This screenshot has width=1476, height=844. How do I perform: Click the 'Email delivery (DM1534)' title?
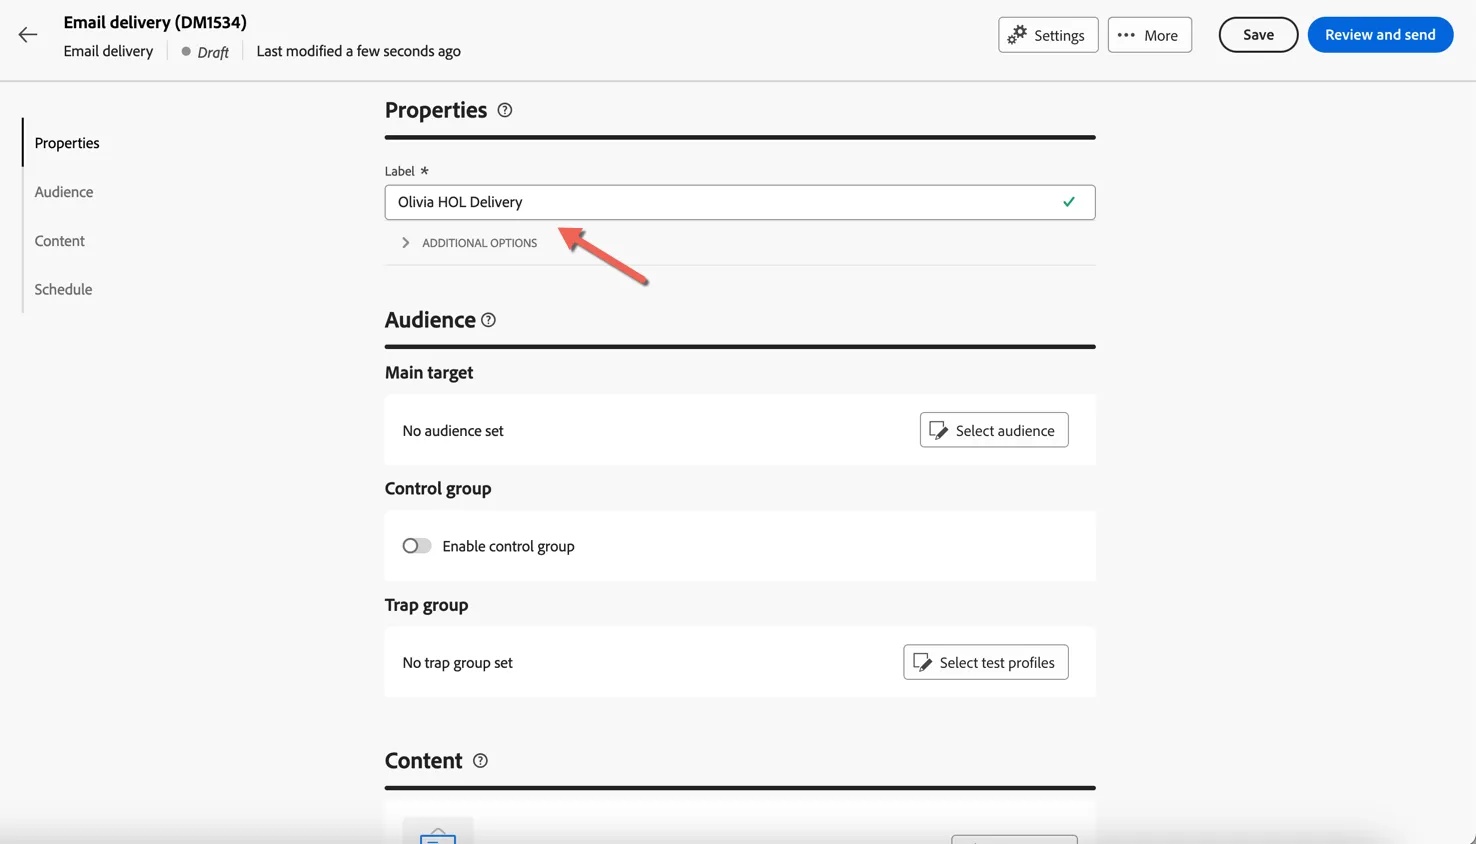click(x=155, y=22)
